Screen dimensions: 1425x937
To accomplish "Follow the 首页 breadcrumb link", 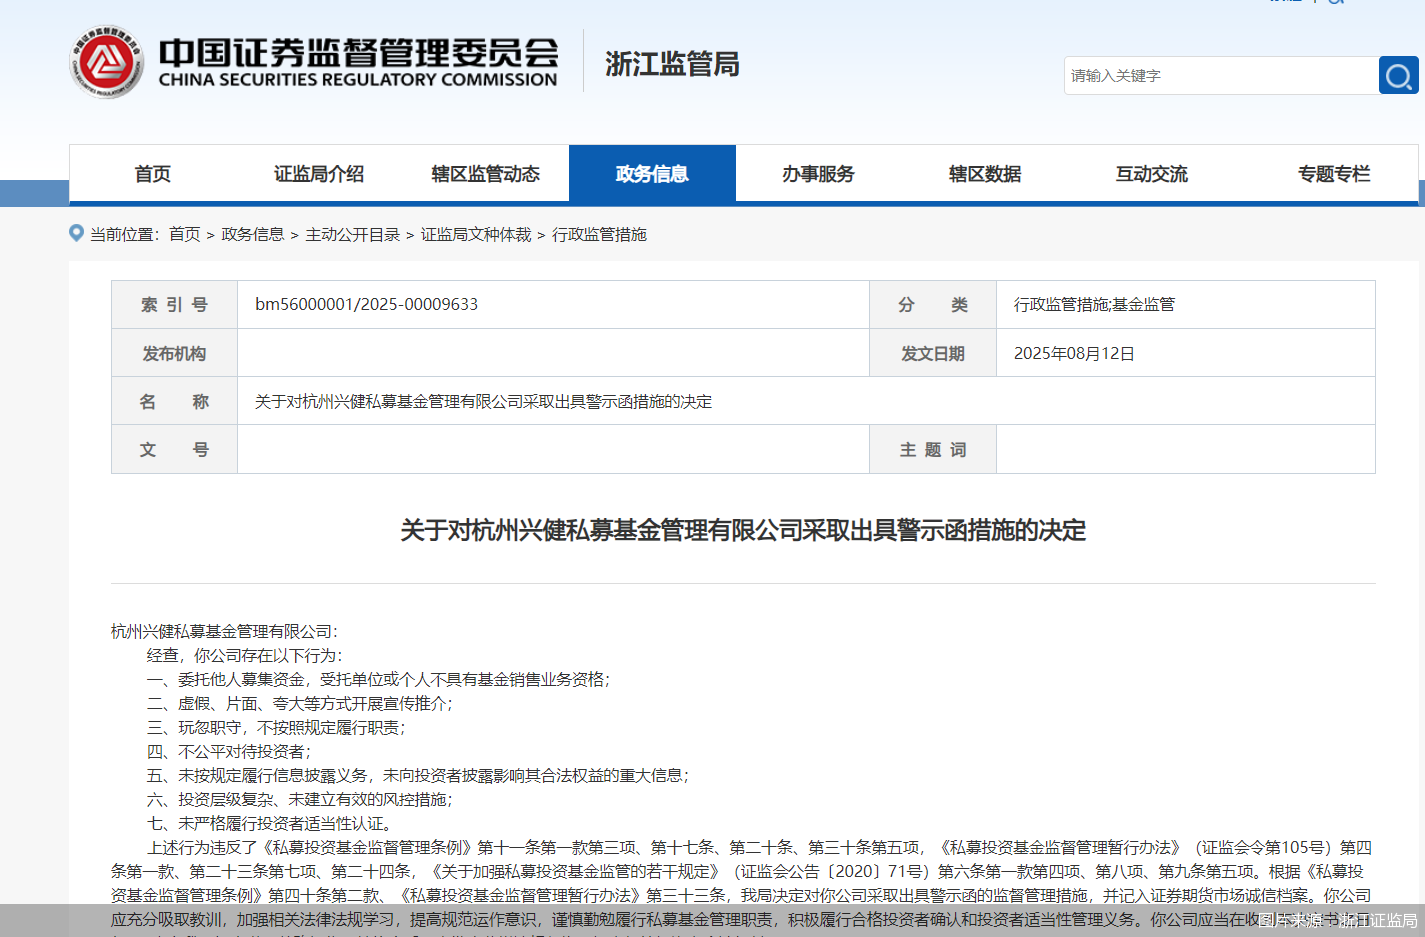I will (184, 234).
